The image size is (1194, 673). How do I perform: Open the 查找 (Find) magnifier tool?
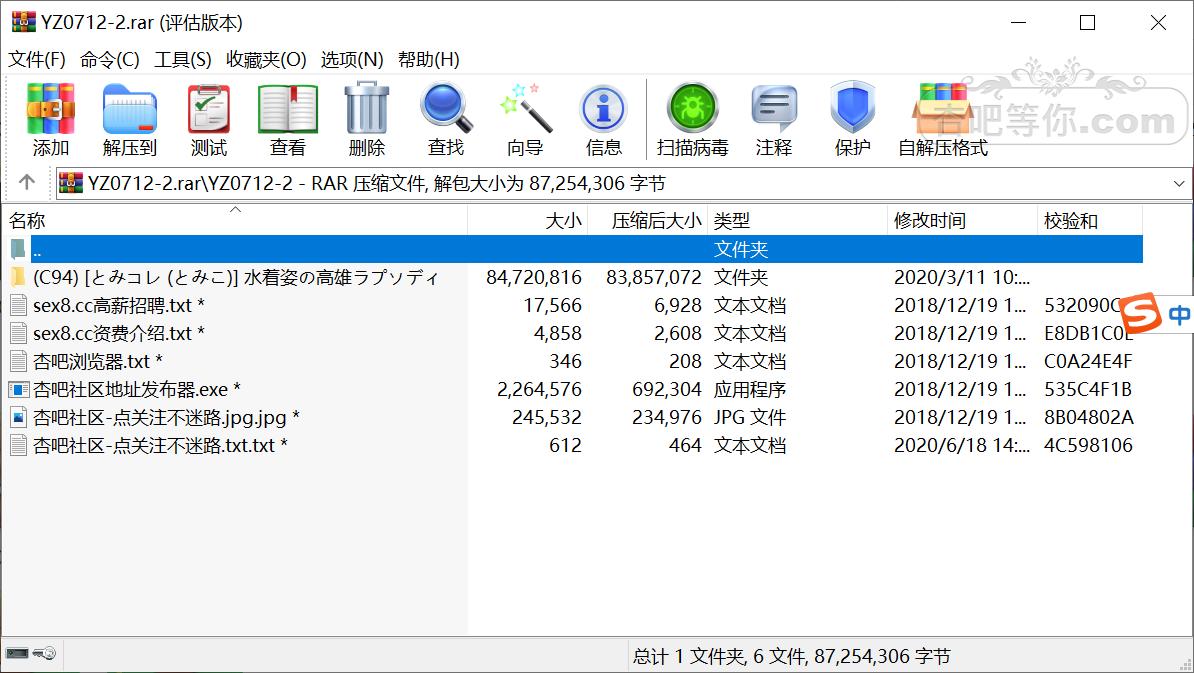point(446,120)
